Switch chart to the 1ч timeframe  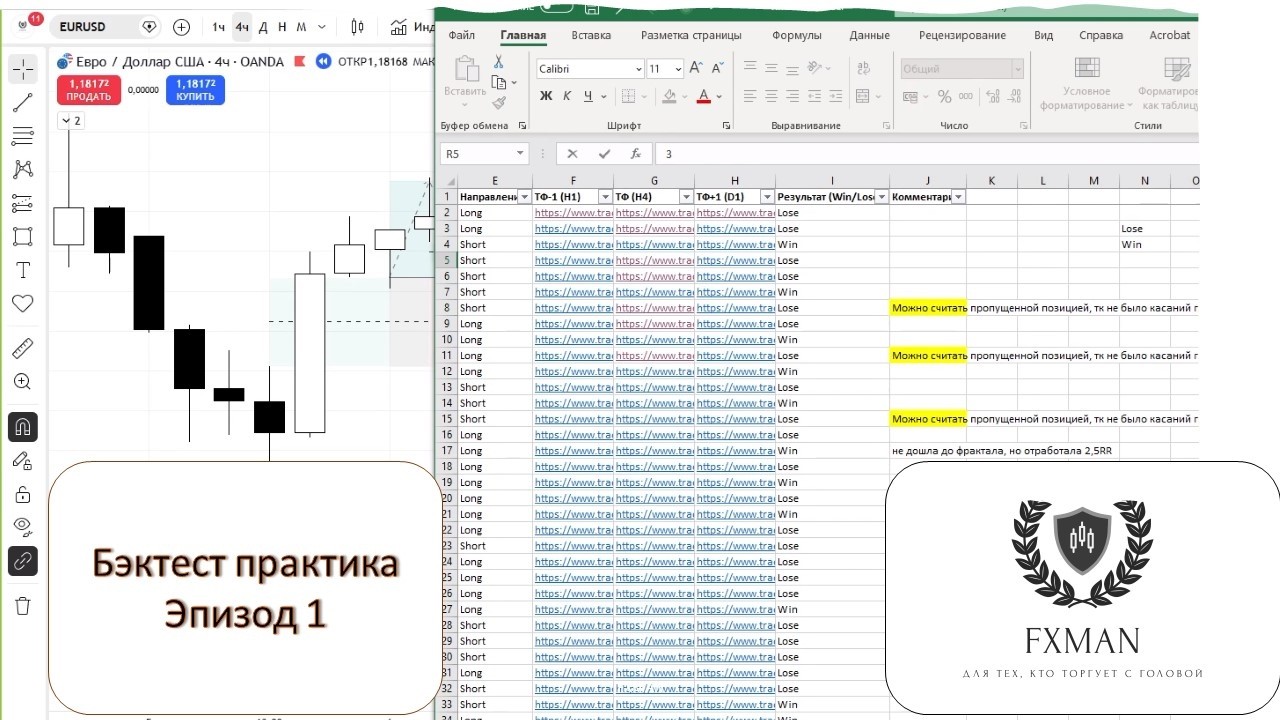218,27
